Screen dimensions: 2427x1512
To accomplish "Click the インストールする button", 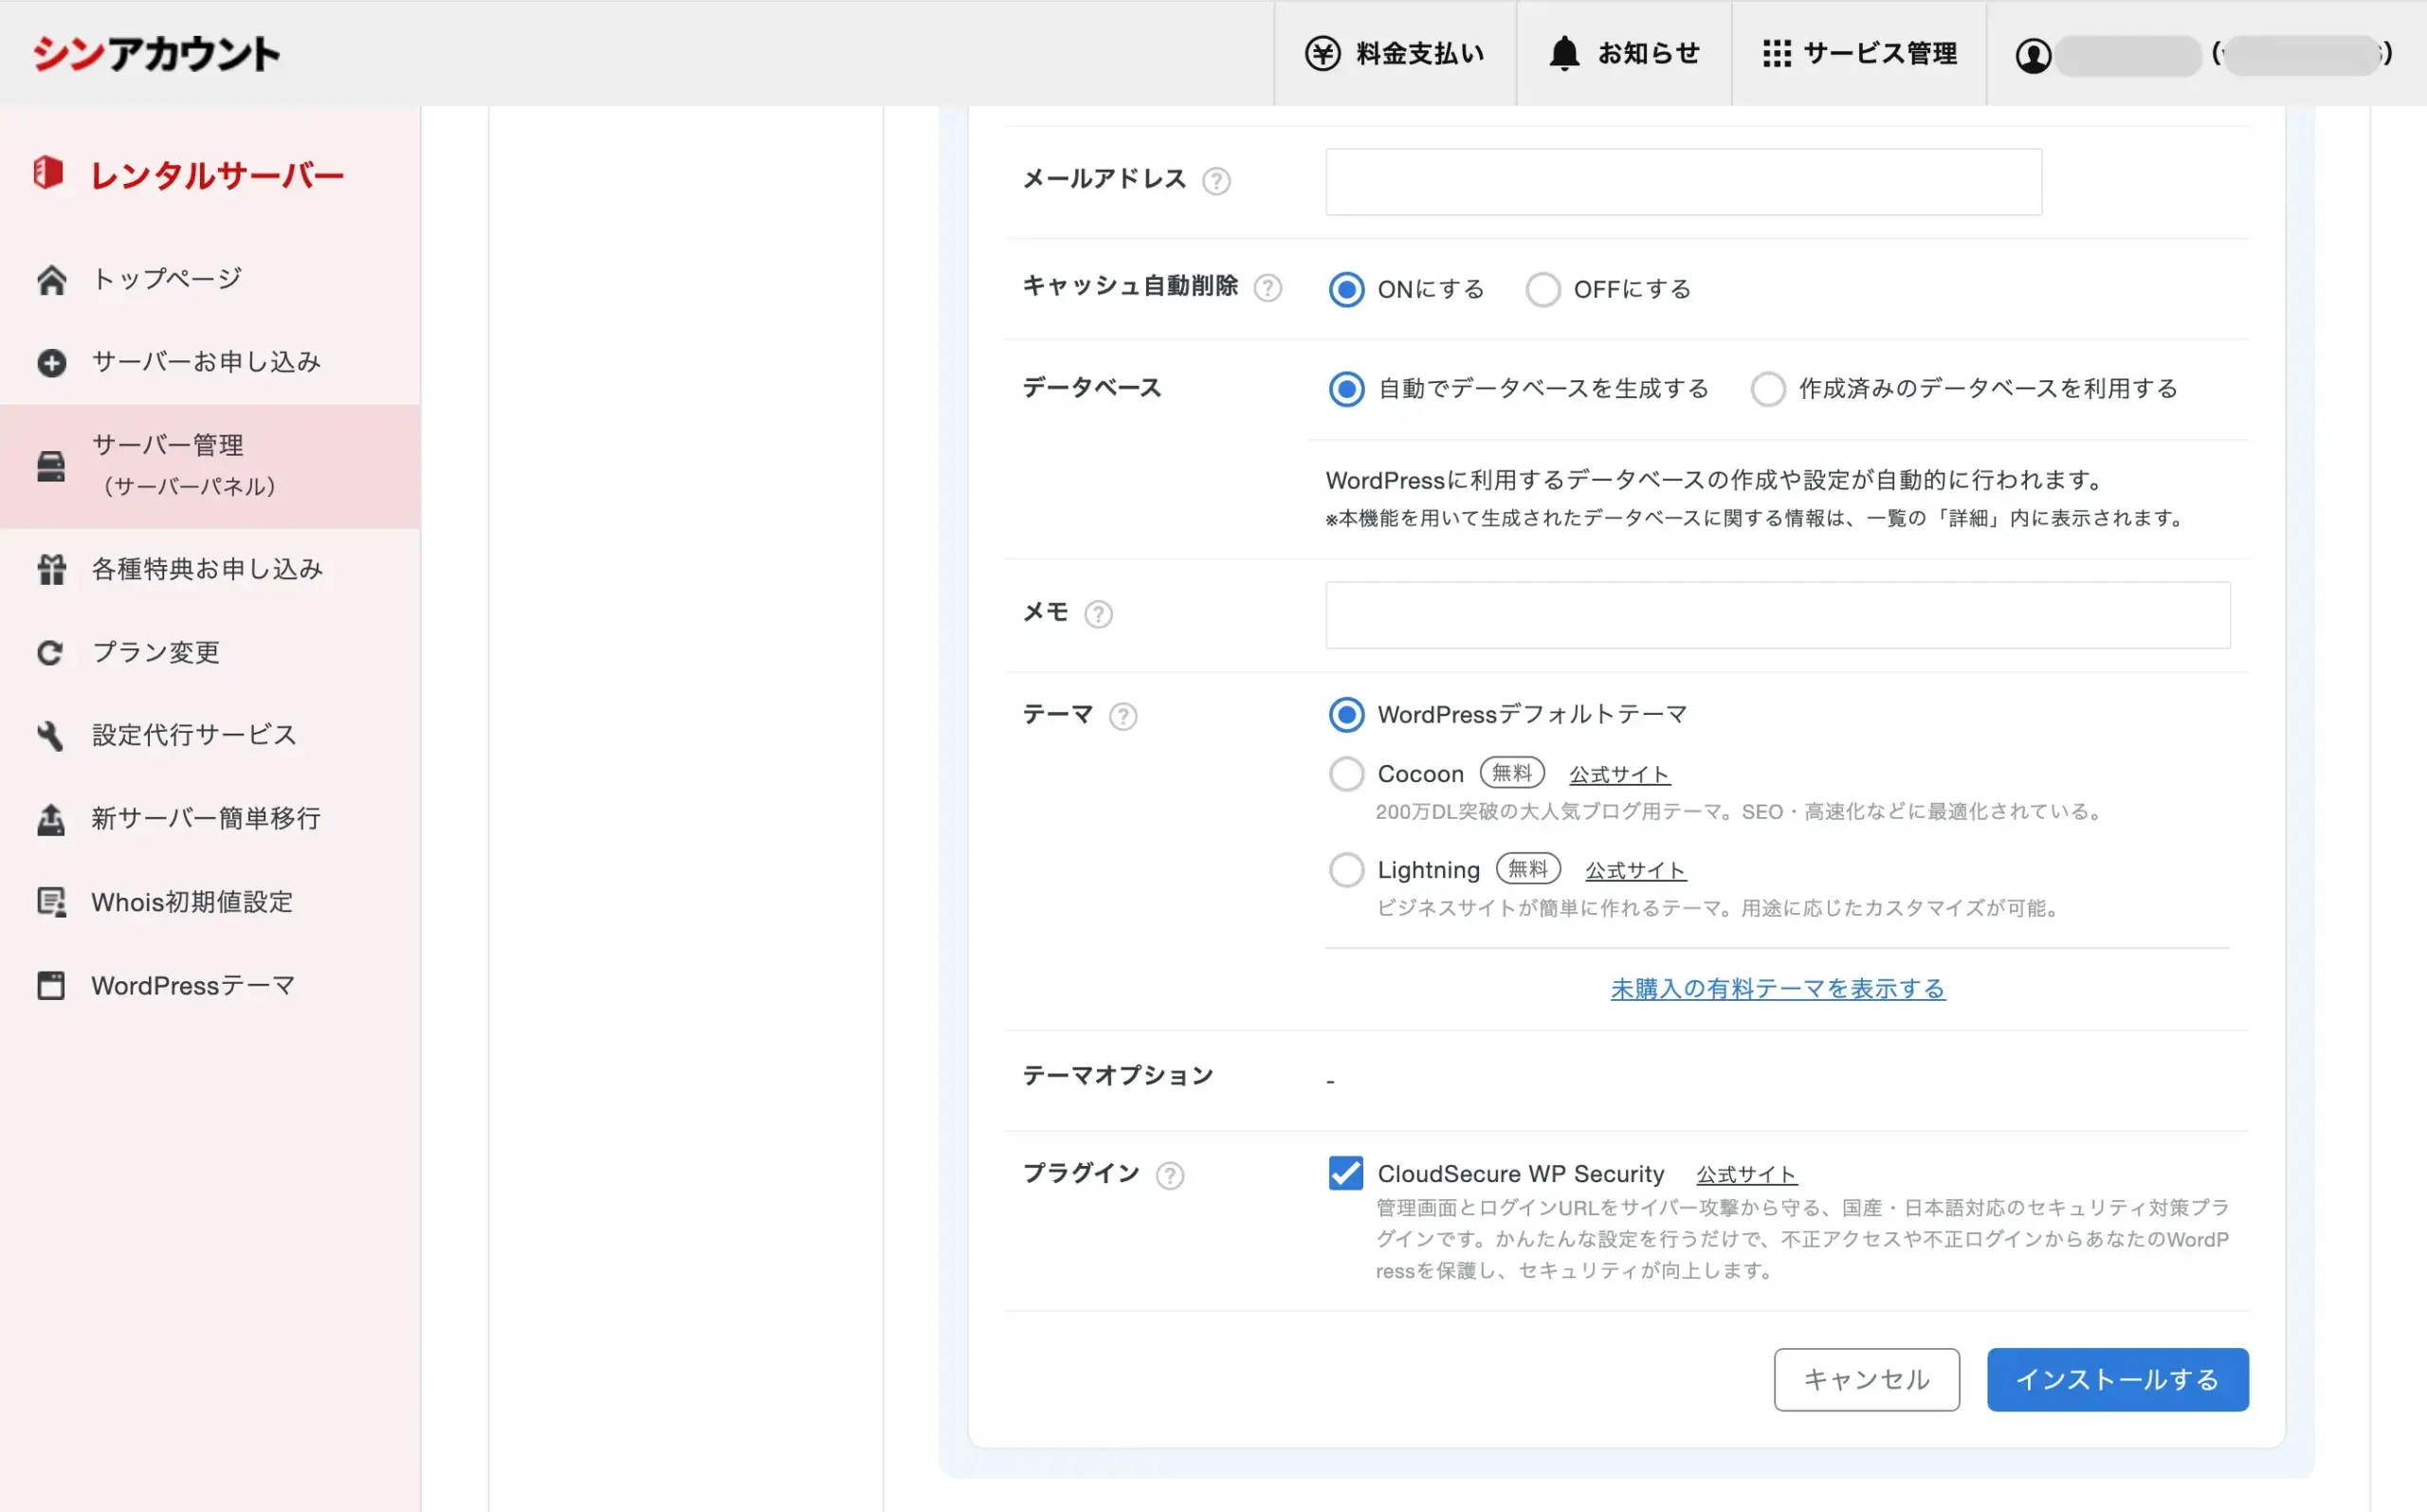I will 2117,1379.
